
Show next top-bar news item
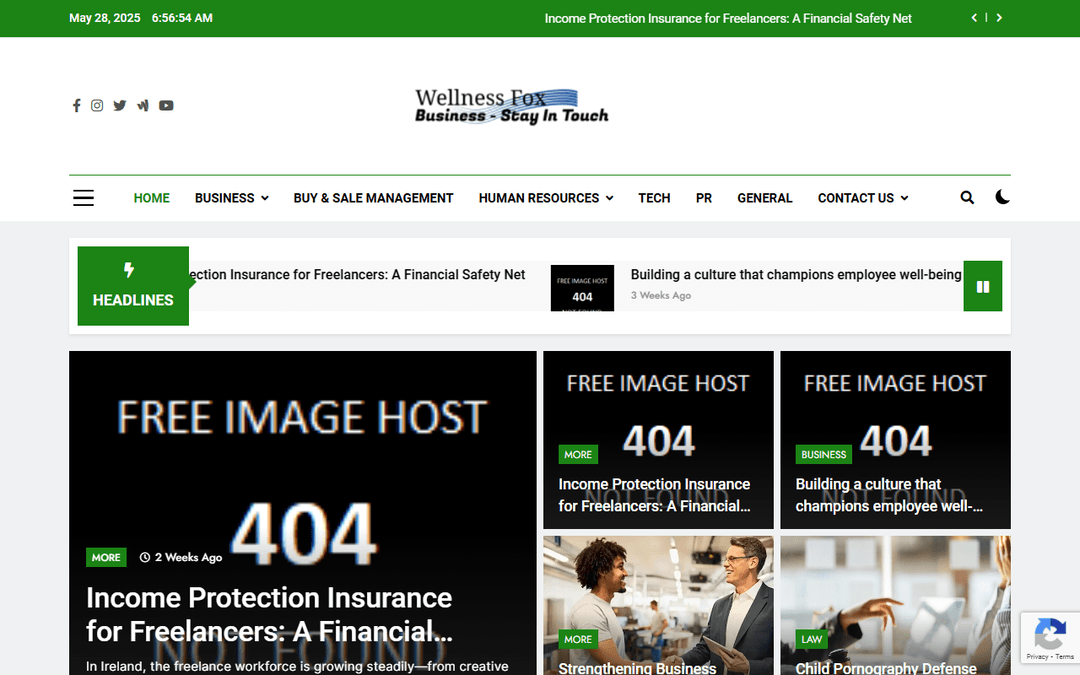999,18
